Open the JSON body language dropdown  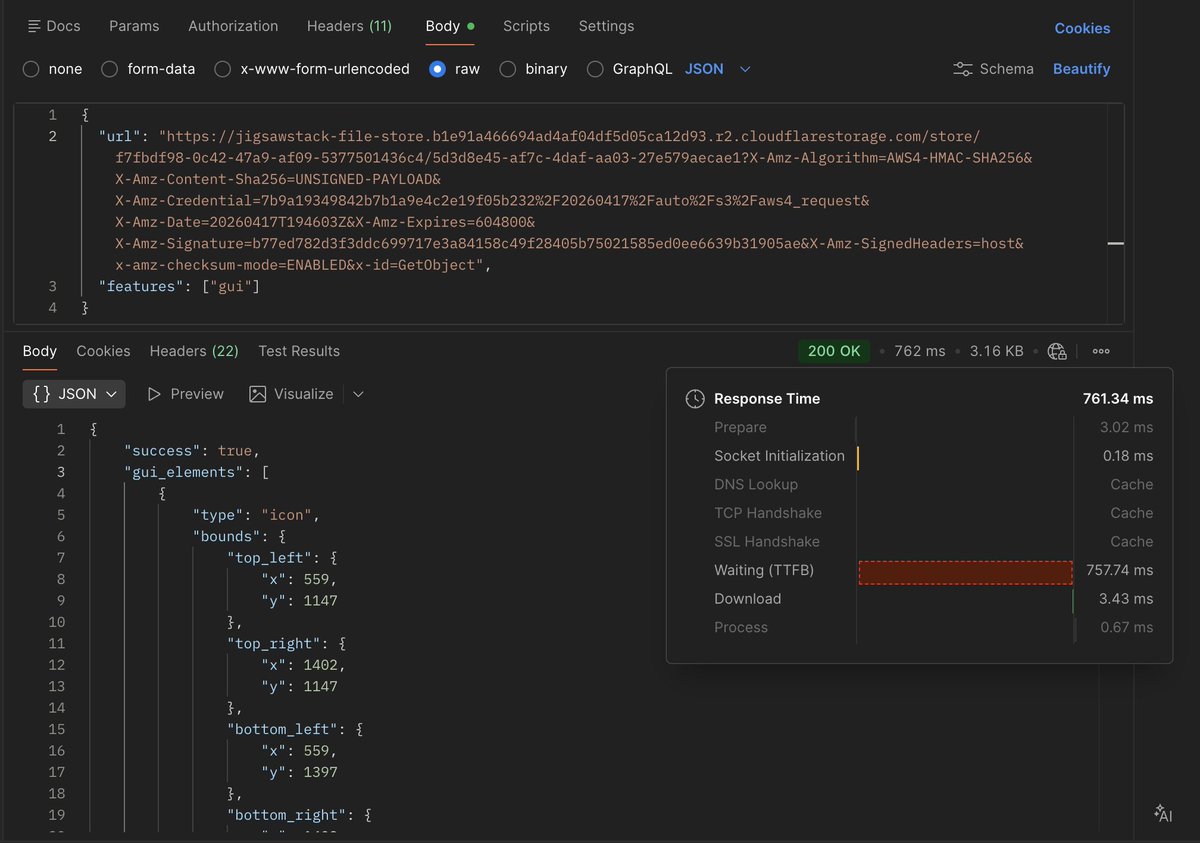(718, 69)
